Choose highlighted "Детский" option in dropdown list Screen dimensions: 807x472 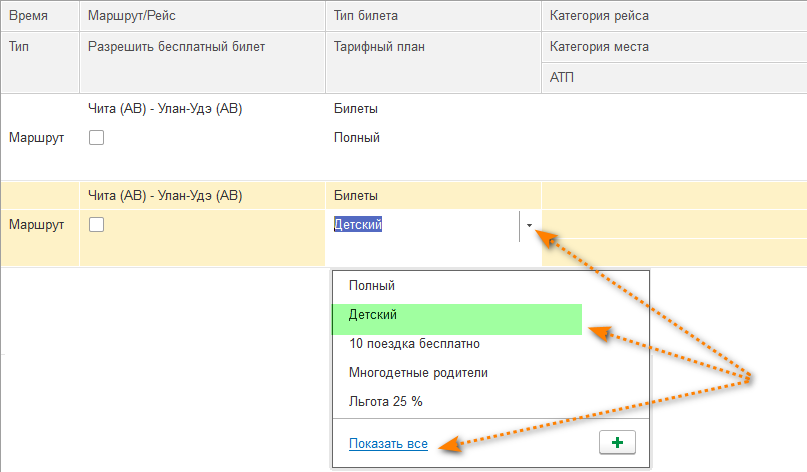(x=373, y=314)
